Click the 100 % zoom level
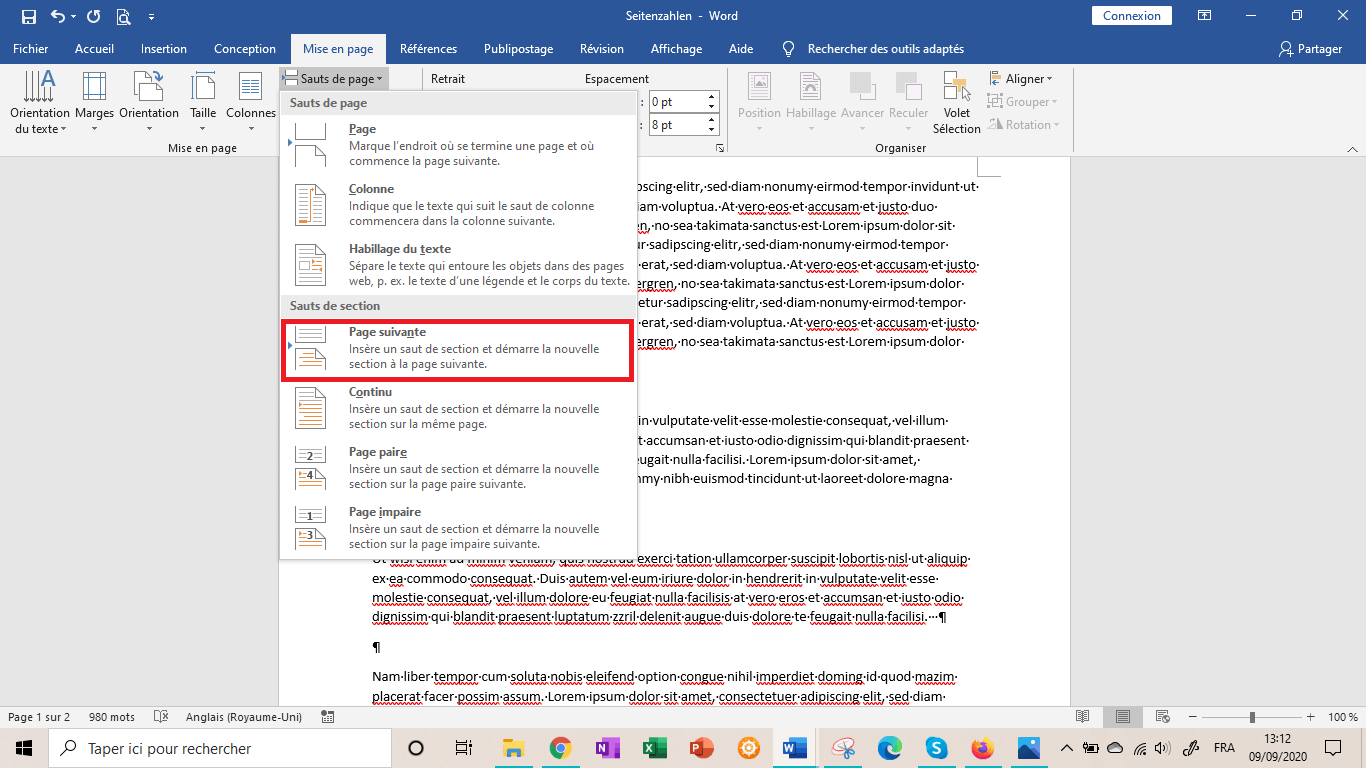1366x768 pixels. pos(1343,717)
